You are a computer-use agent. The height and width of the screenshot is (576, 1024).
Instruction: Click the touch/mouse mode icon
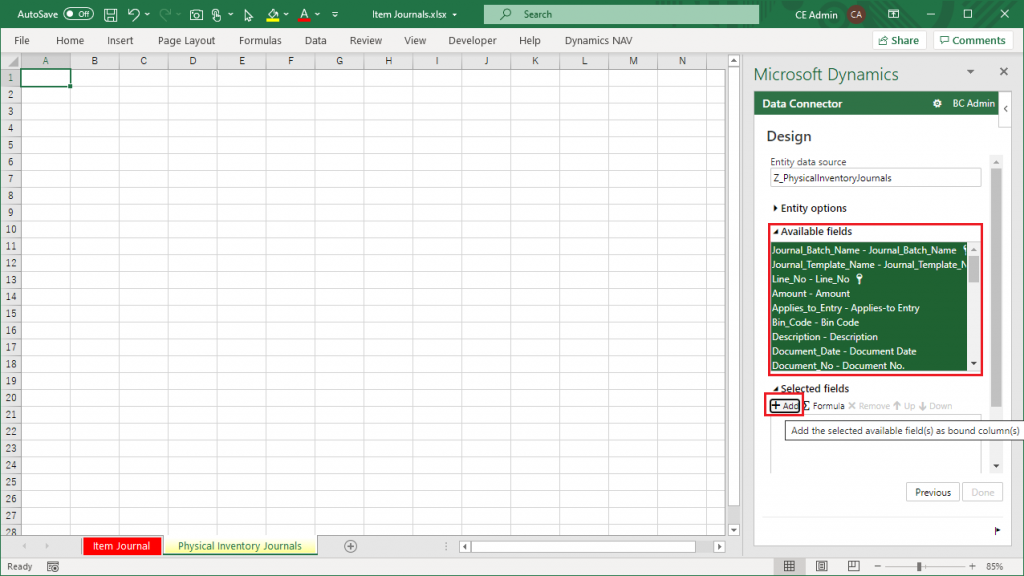217,14
